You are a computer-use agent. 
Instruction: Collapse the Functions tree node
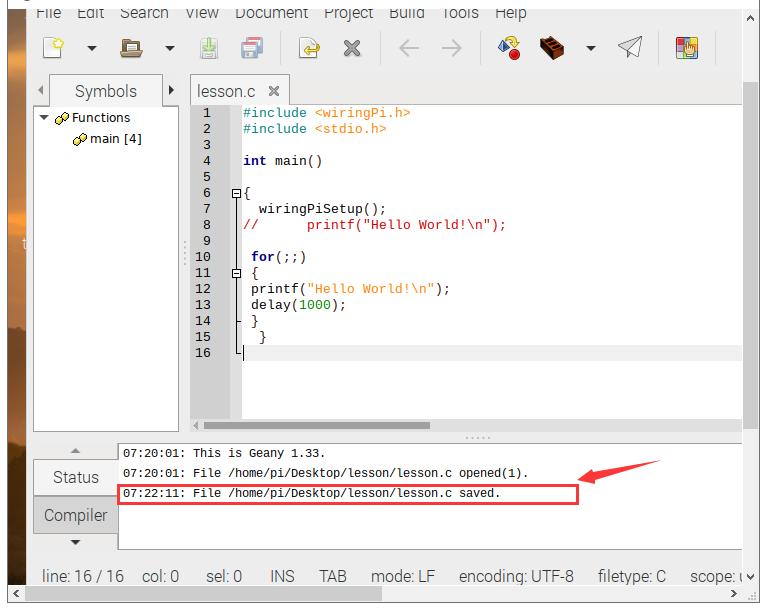[44, 117]
